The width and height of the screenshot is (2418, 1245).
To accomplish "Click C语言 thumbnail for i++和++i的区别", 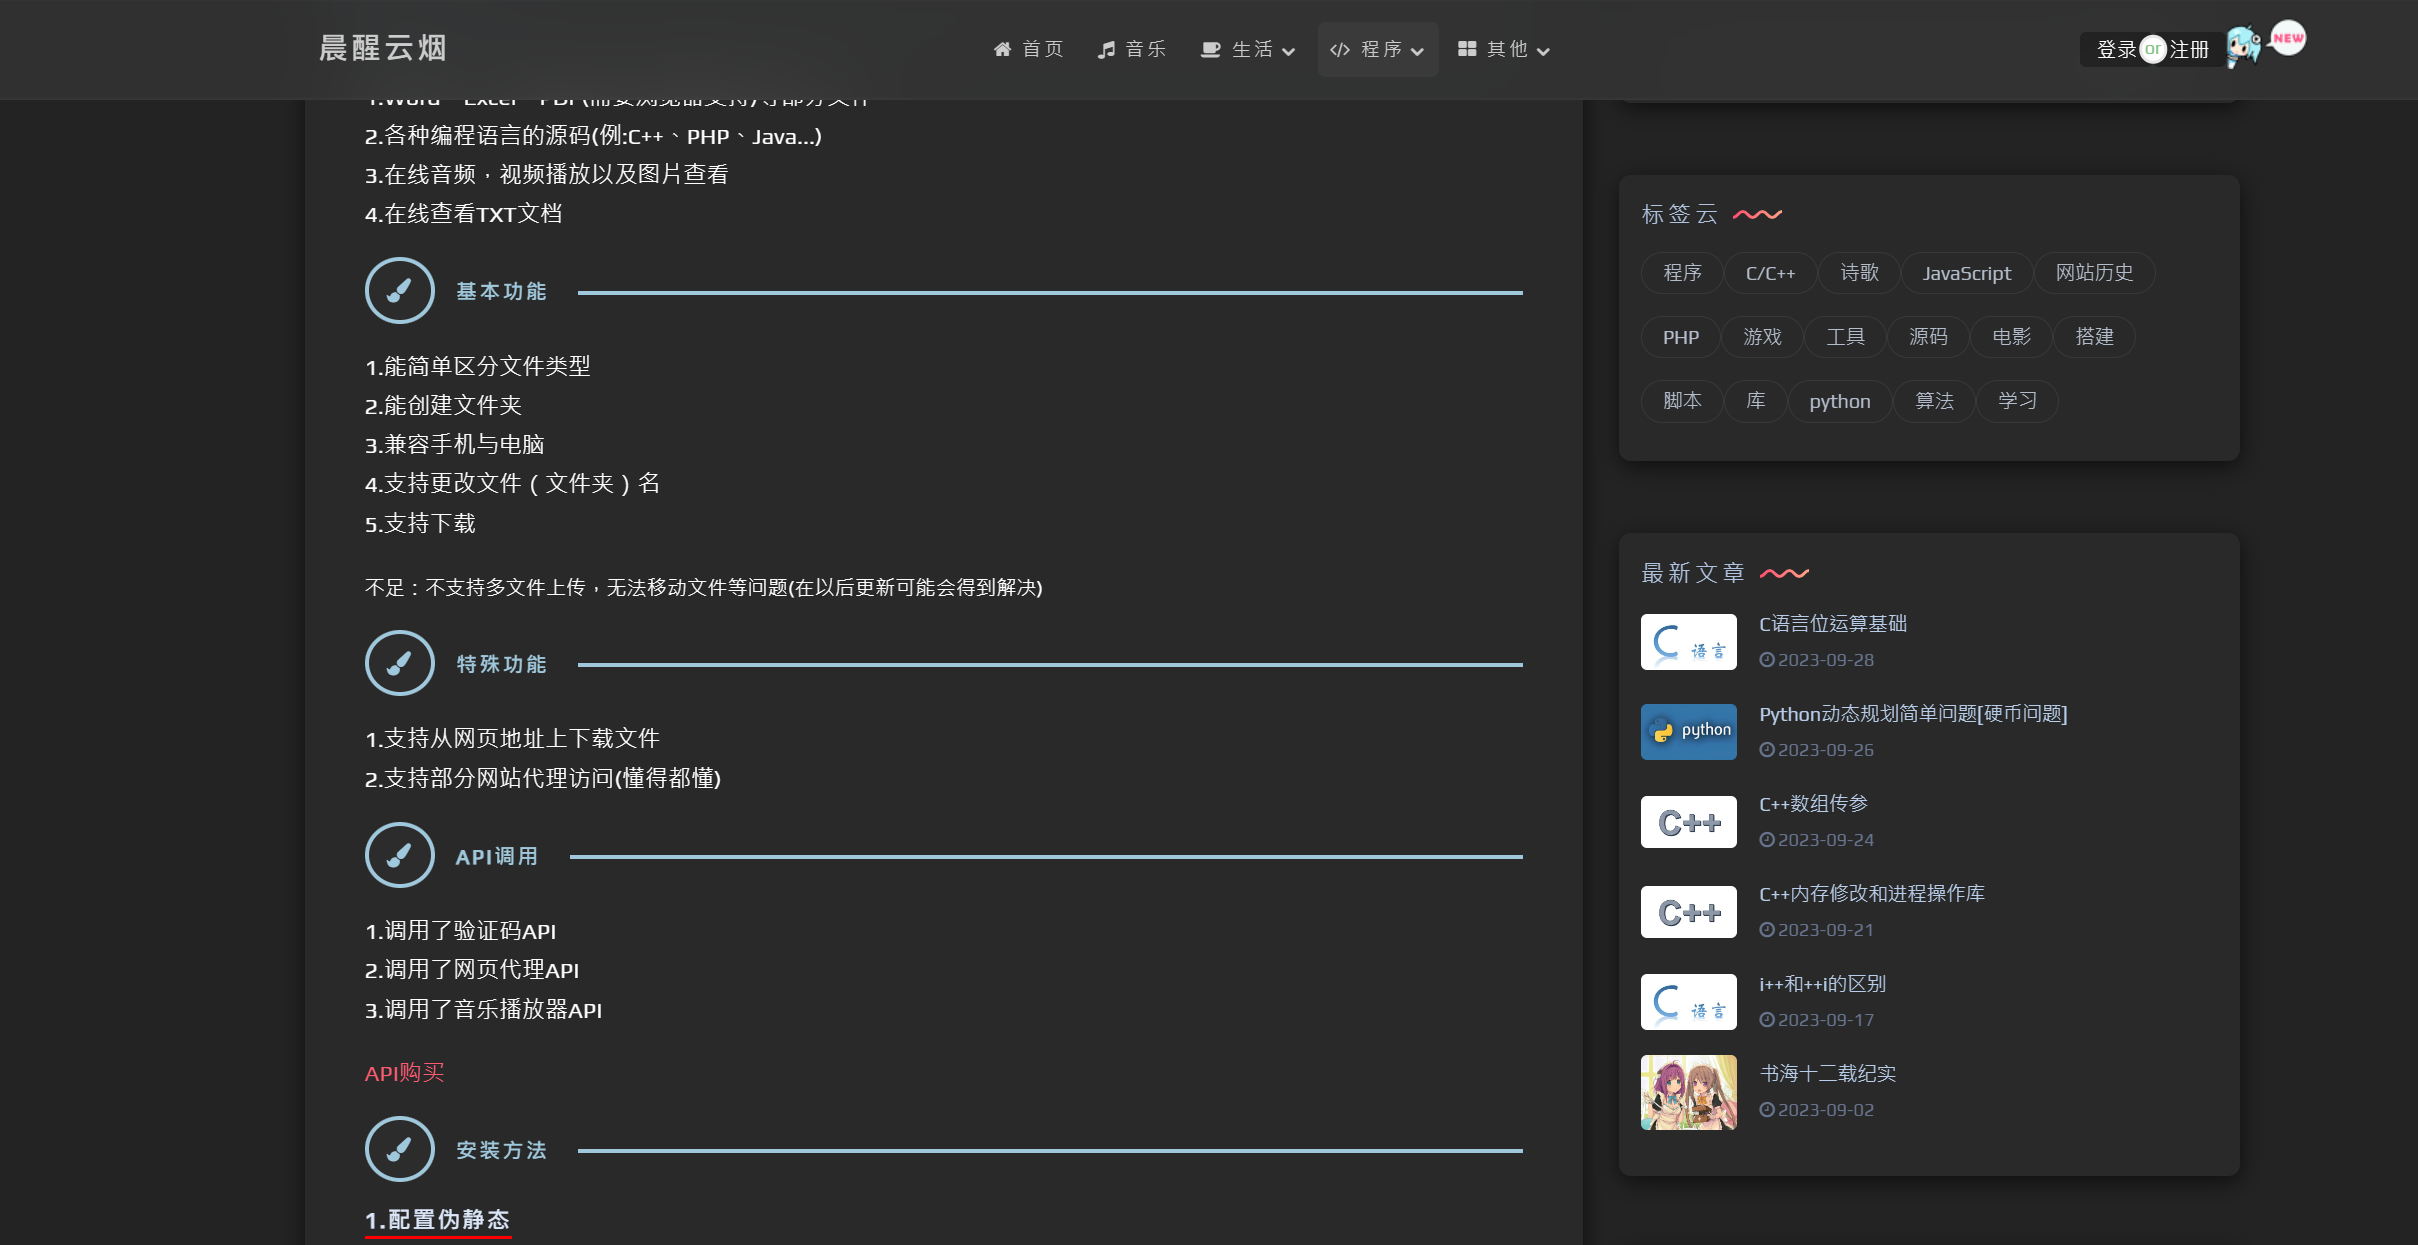I will point(1689,1002).
